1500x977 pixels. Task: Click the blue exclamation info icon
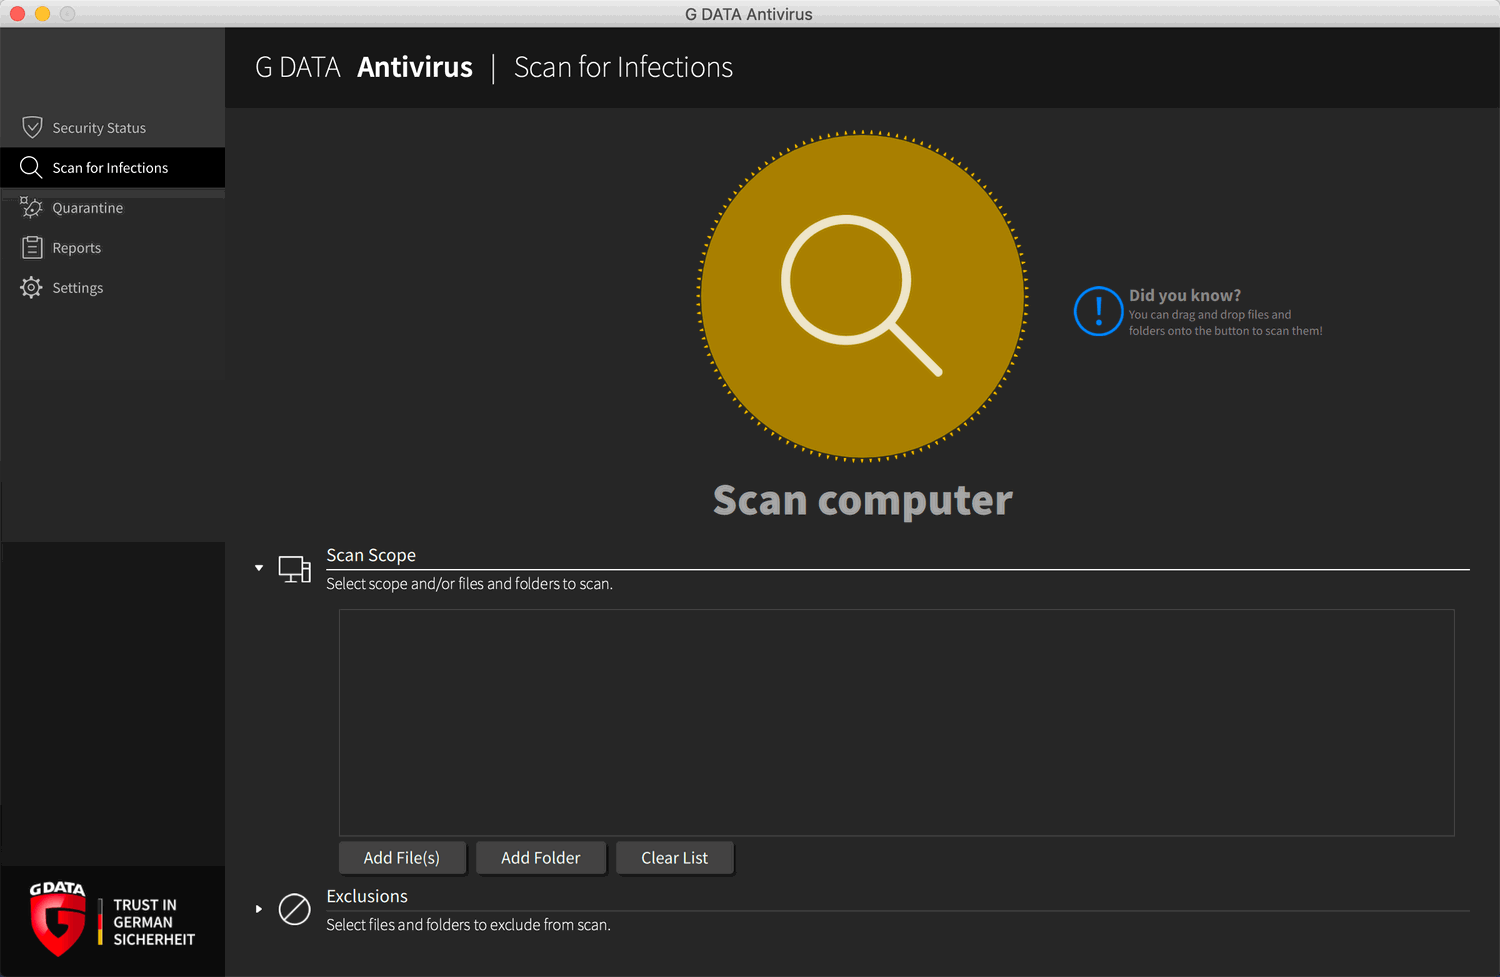pyautogui.click(x=1098, y=311)
